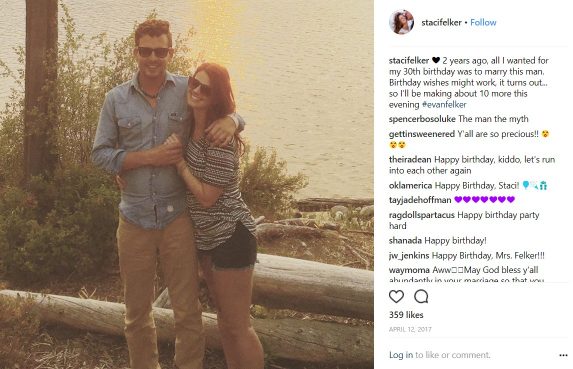Image resolution: width=573 pixels, height=369 pixels.
Task: Open the #evanfelker hashtag
Action: pyautogui.click(x=444, y=104)
